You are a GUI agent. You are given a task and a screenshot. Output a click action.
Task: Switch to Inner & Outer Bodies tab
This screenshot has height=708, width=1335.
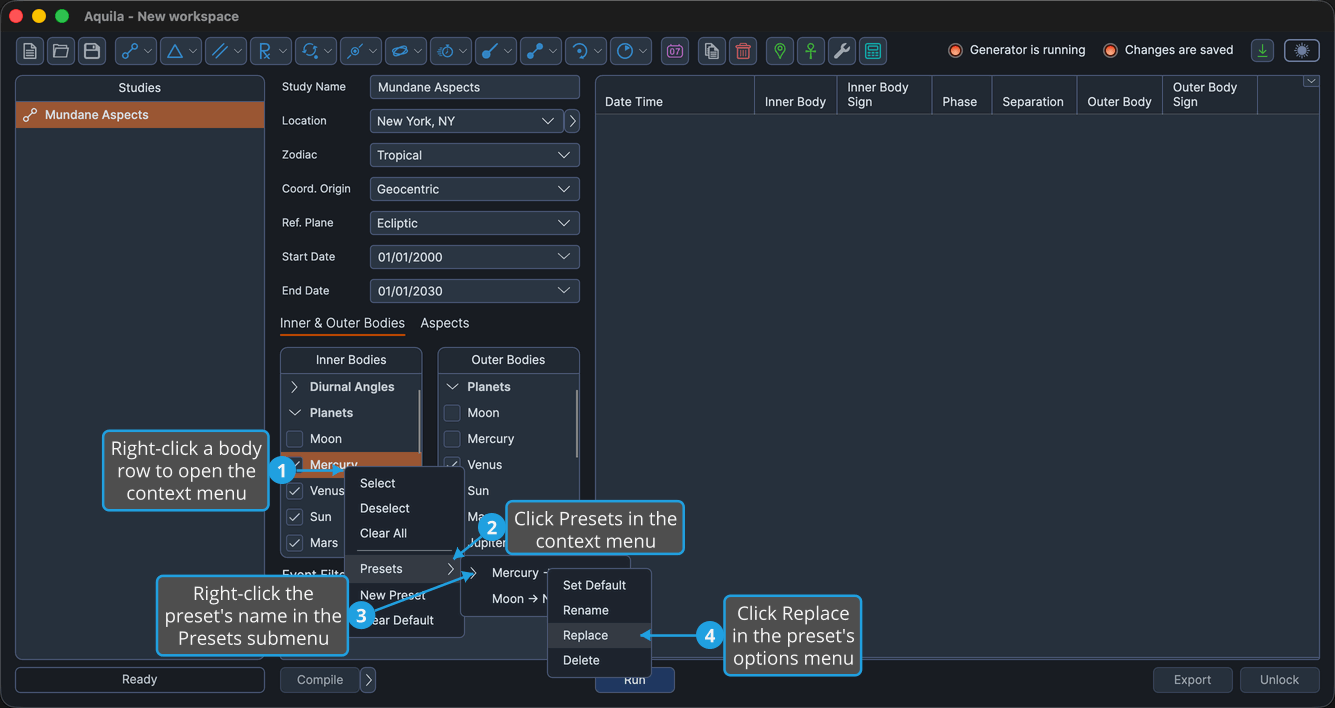342,323
